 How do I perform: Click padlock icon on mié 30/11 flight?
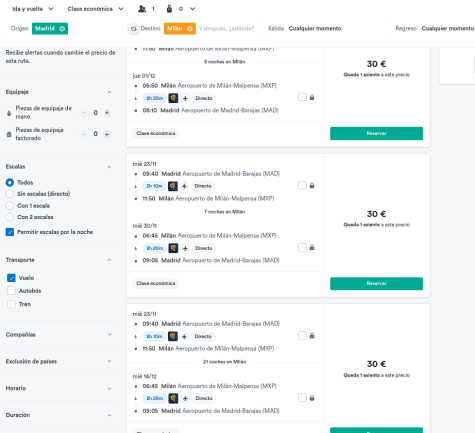312,248
